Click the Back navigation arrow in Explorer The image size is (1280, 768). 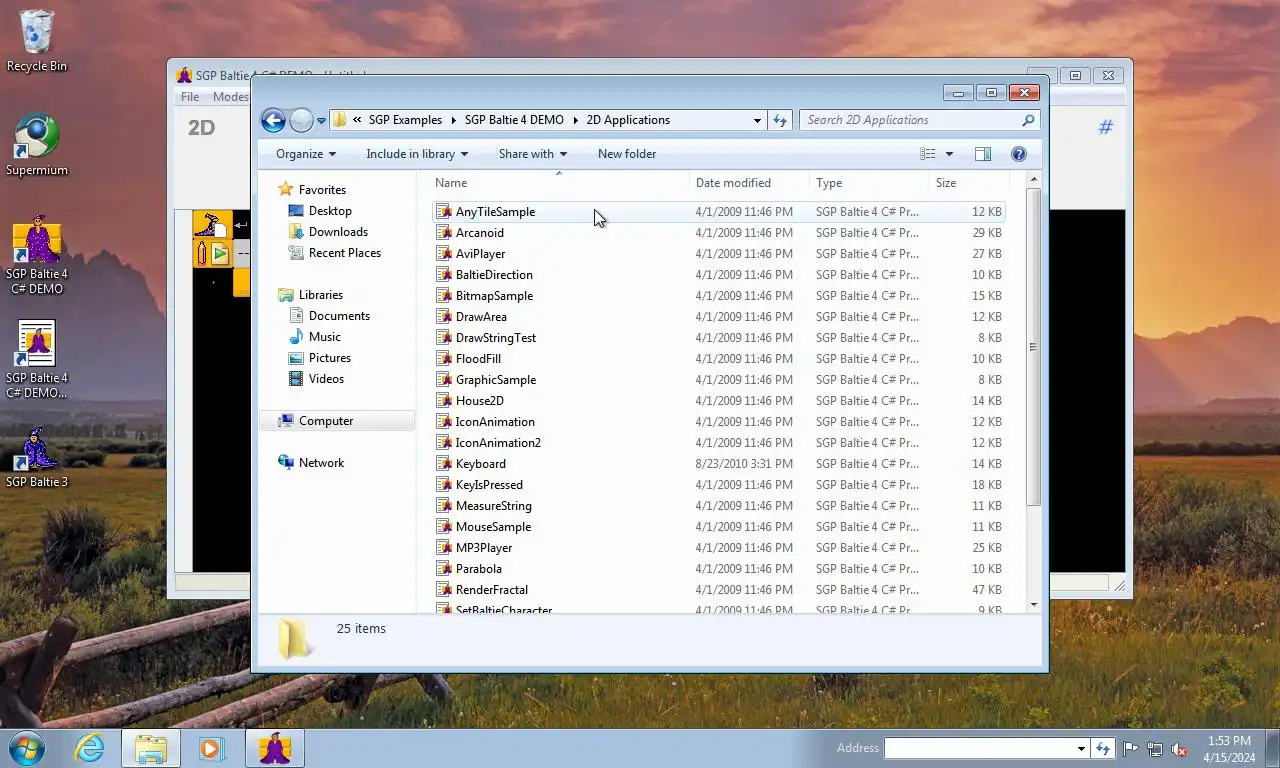click(273, 120)
